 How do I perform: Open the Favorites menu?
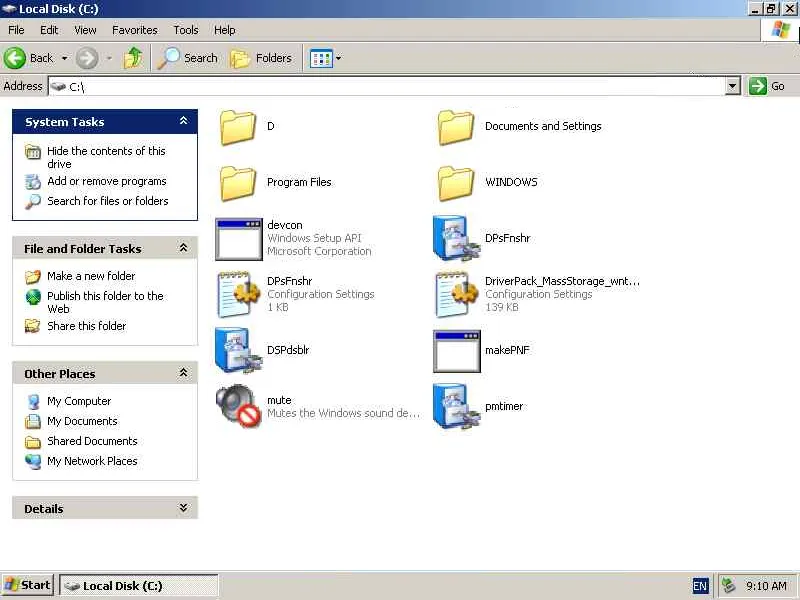coord(135,30)
